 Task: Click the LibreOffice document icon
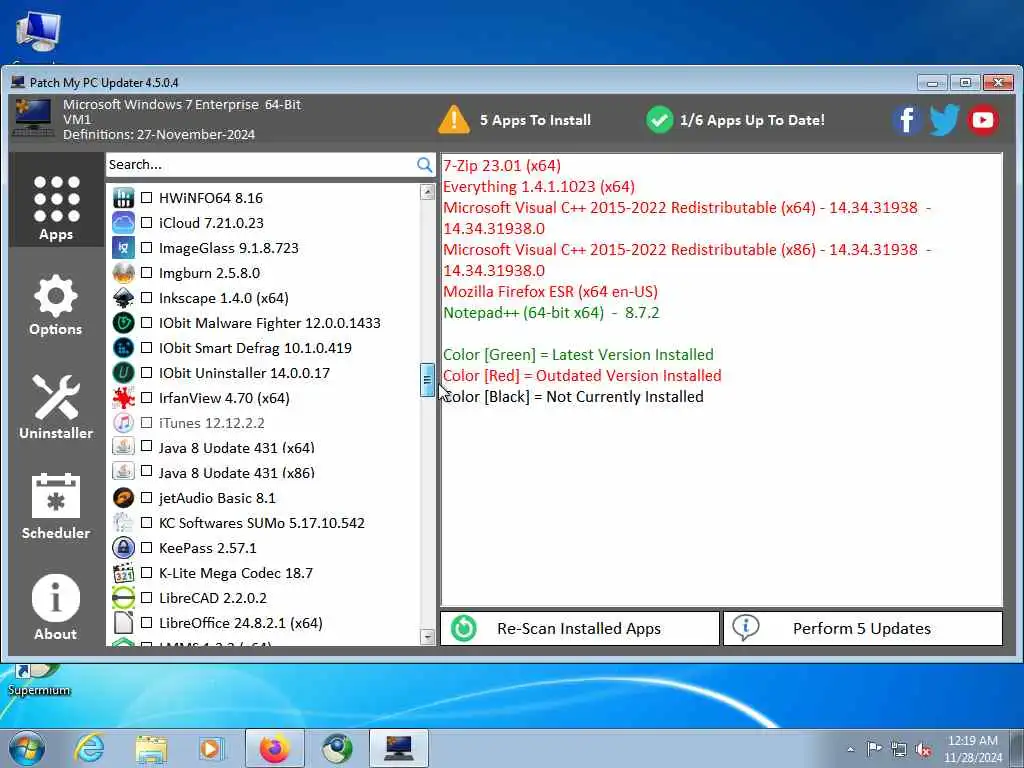click(x=123, y=622)
